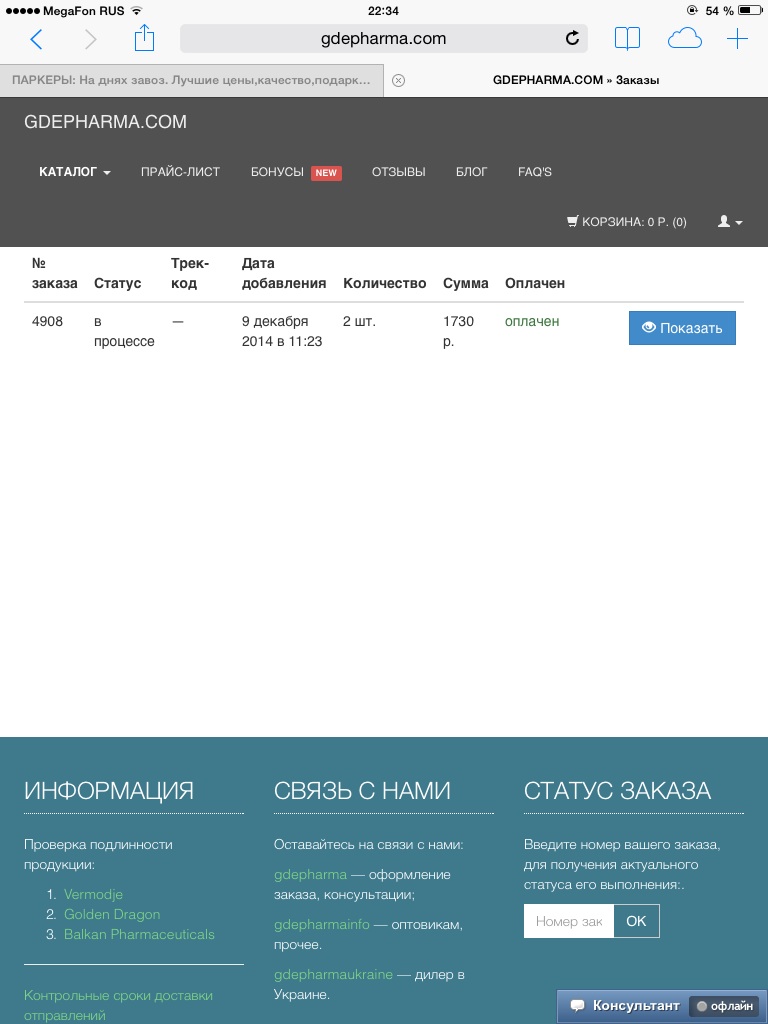The image size is (768, 1024).
Task: Close the ПАРКЕРЫ tab with X icon
Action: click(x=398, y=80)
